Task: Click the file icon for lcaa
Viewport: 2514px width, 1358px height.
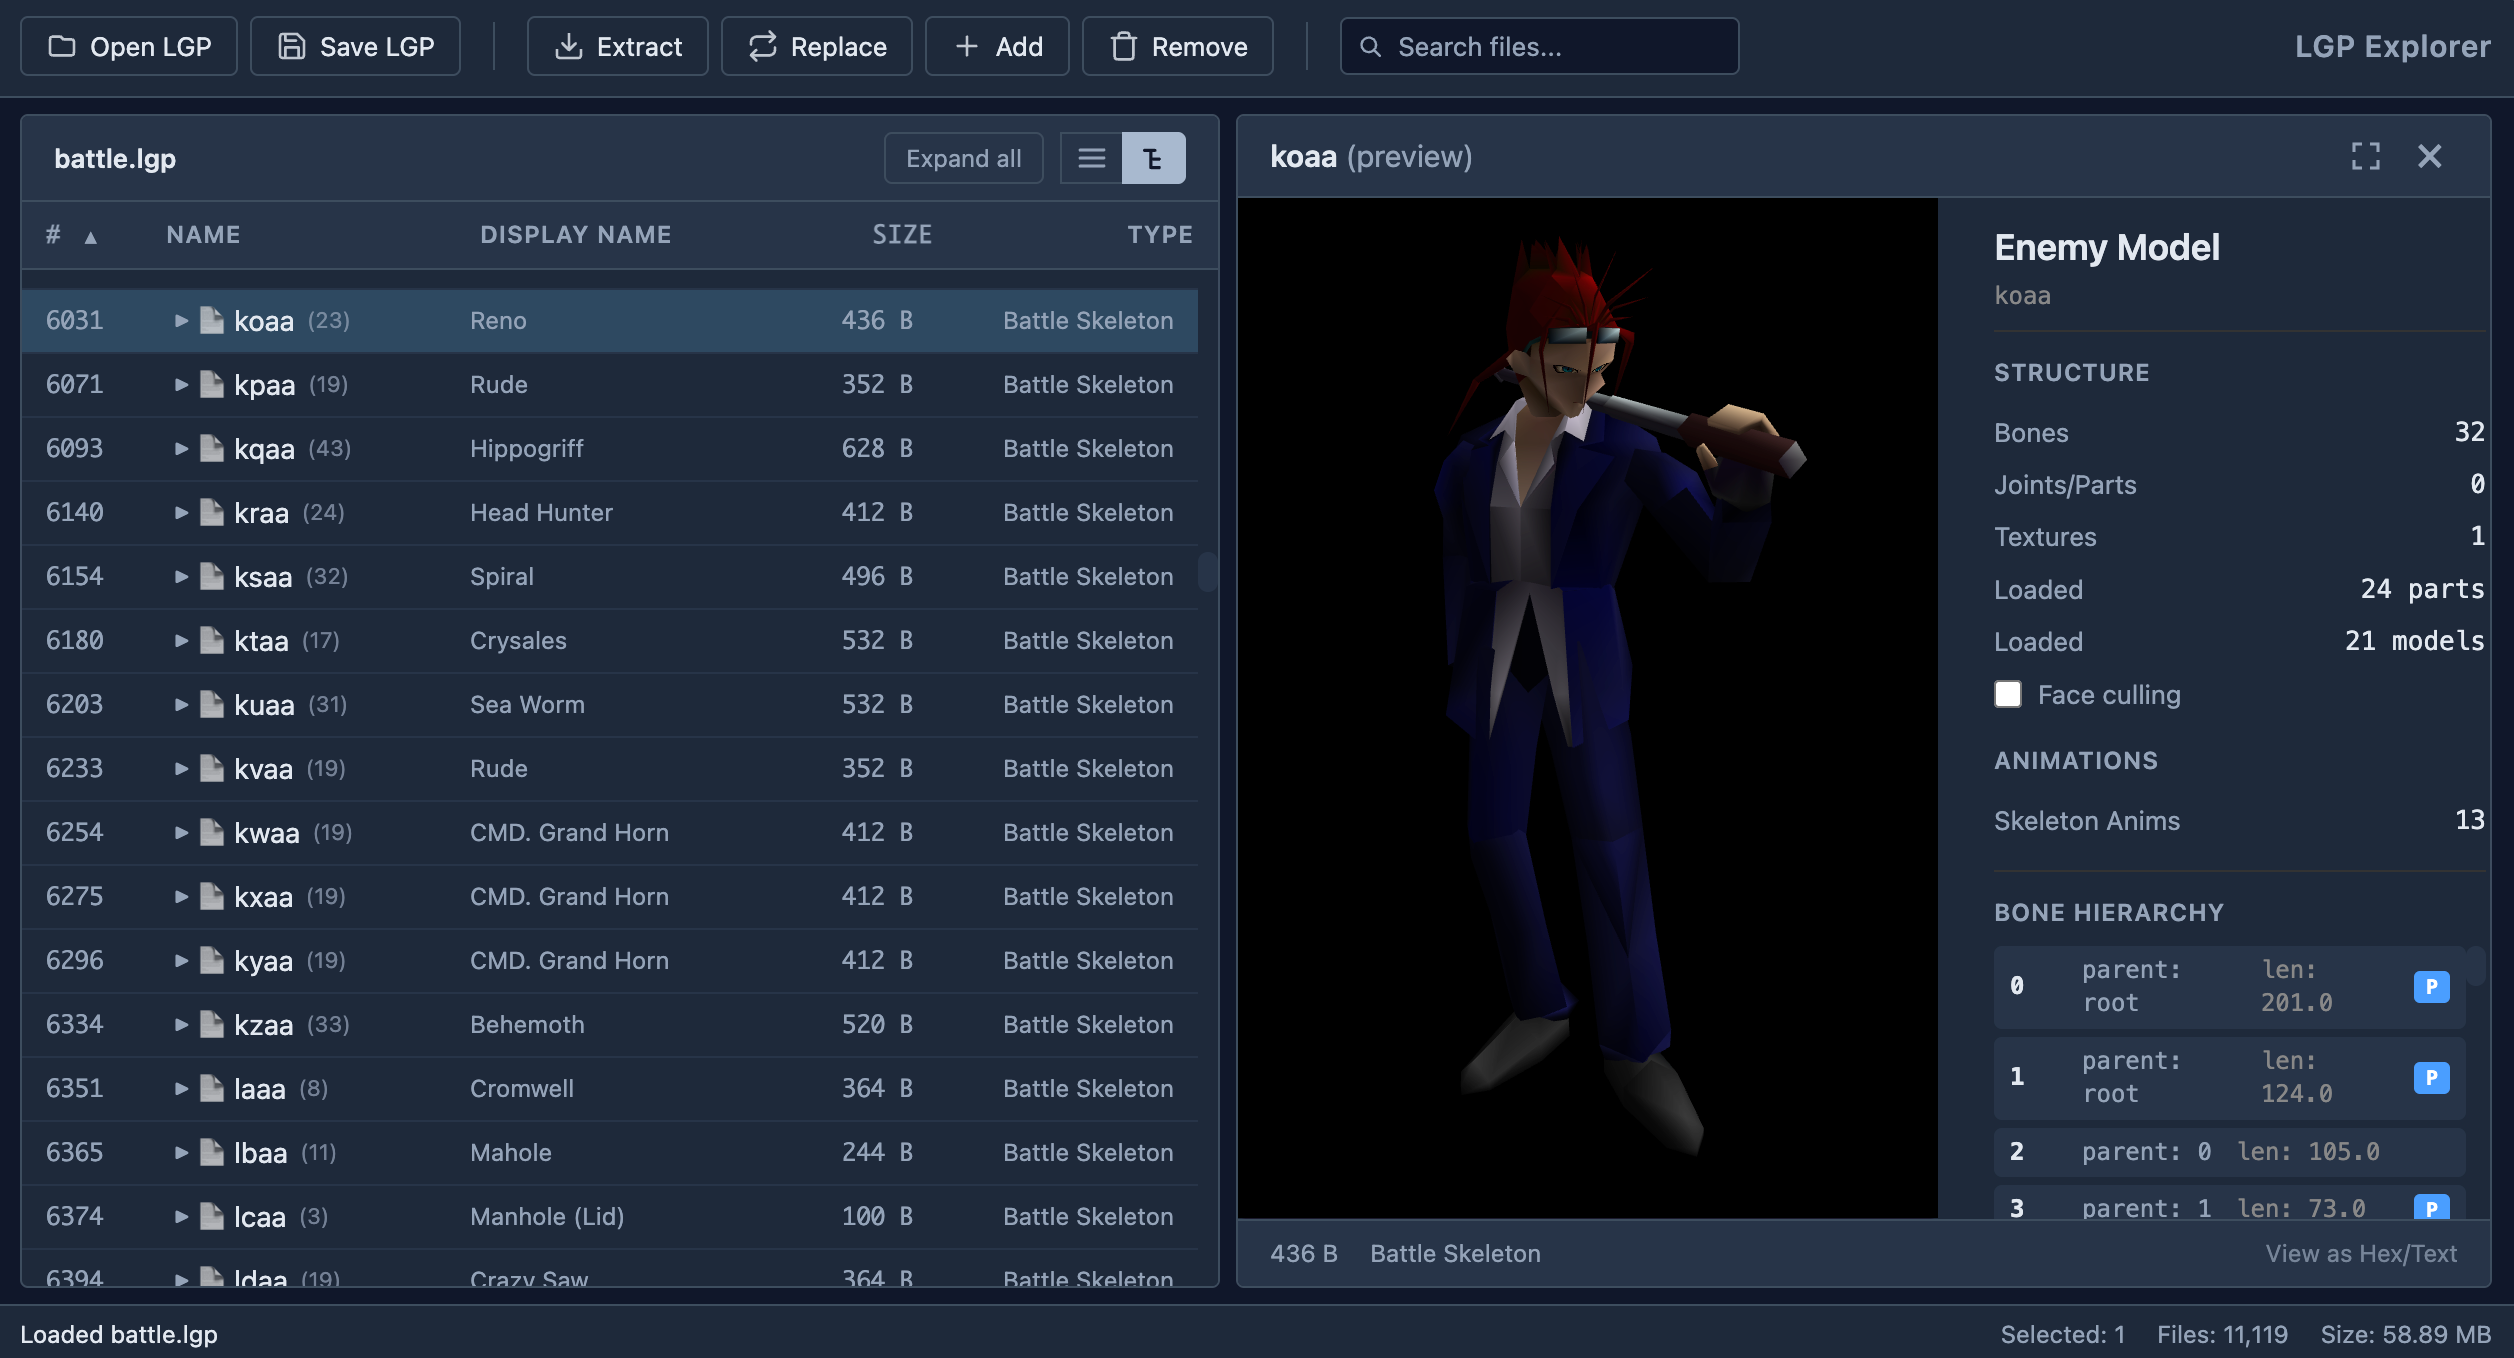Action: (x=212, y=1216)
